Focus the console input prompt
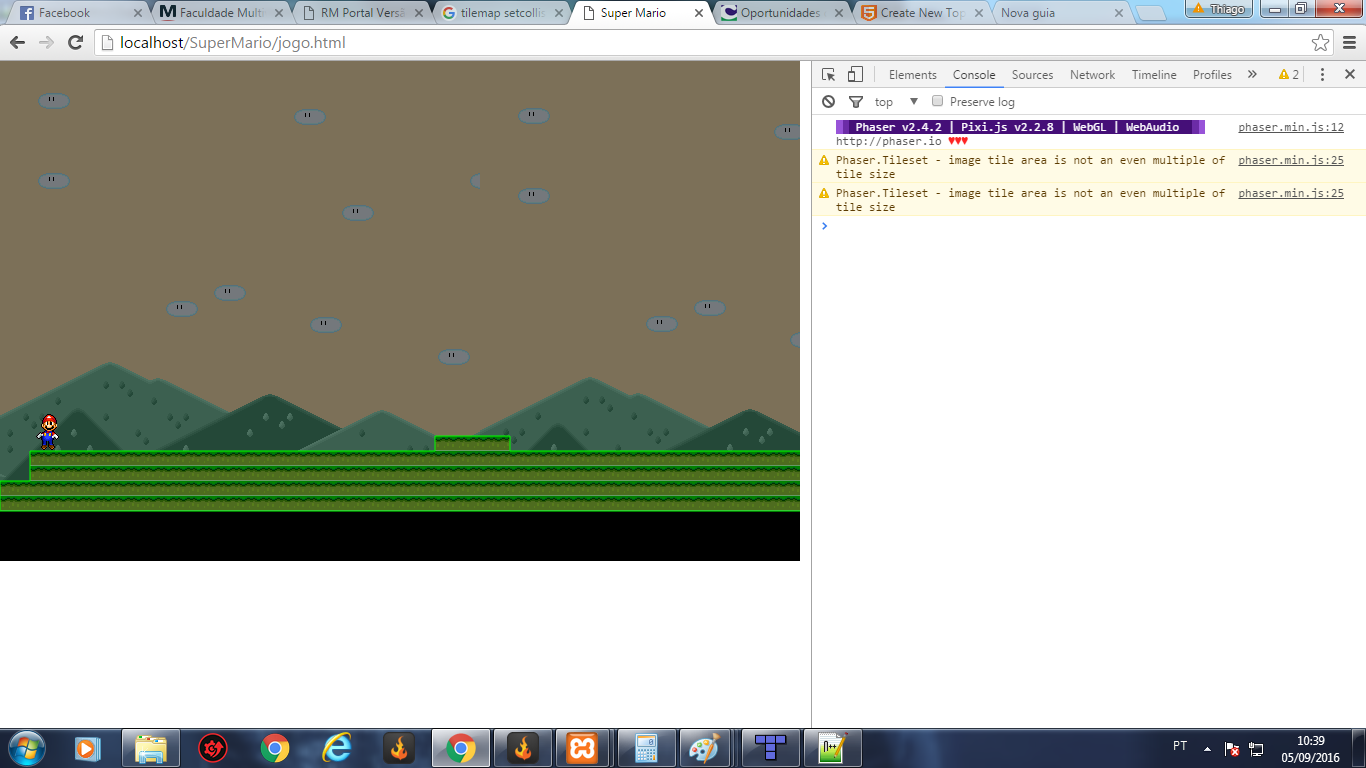1366x768 pixels. point(1090,226)
